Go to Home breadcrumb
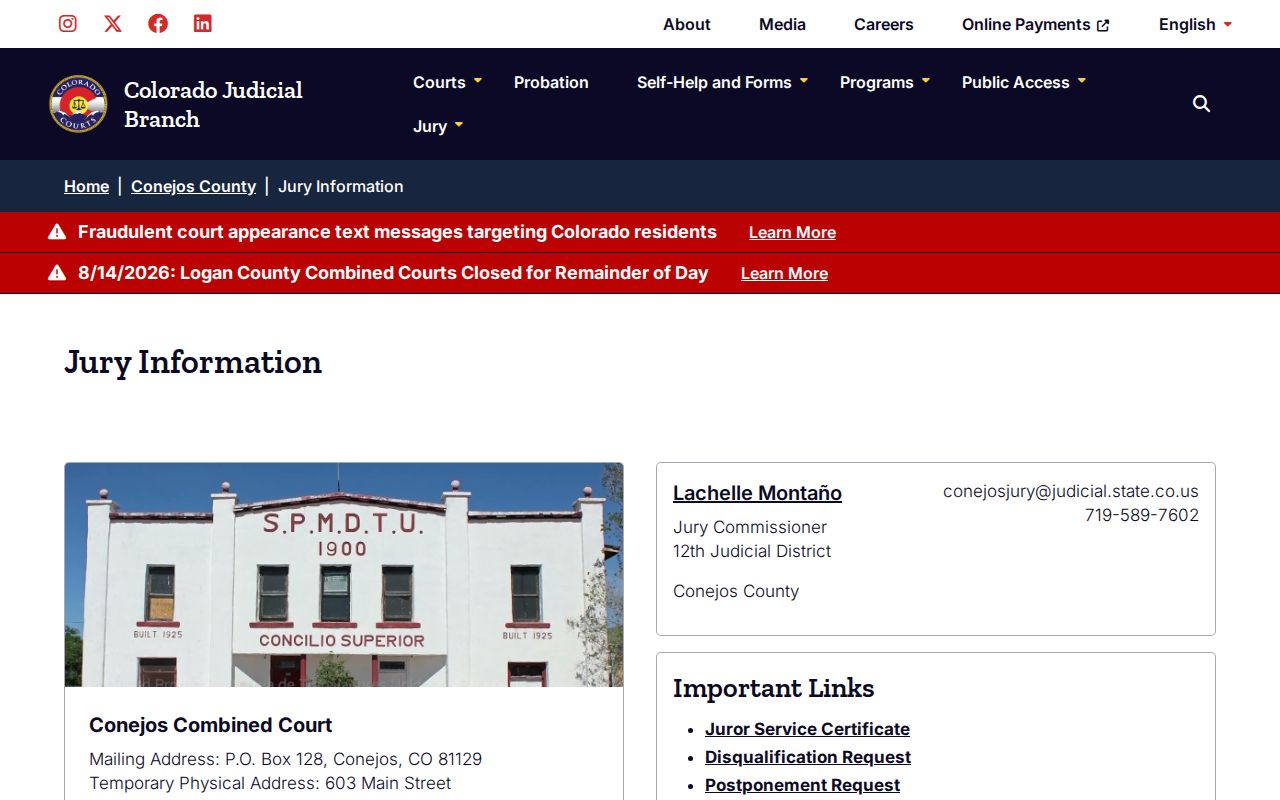 86,186
